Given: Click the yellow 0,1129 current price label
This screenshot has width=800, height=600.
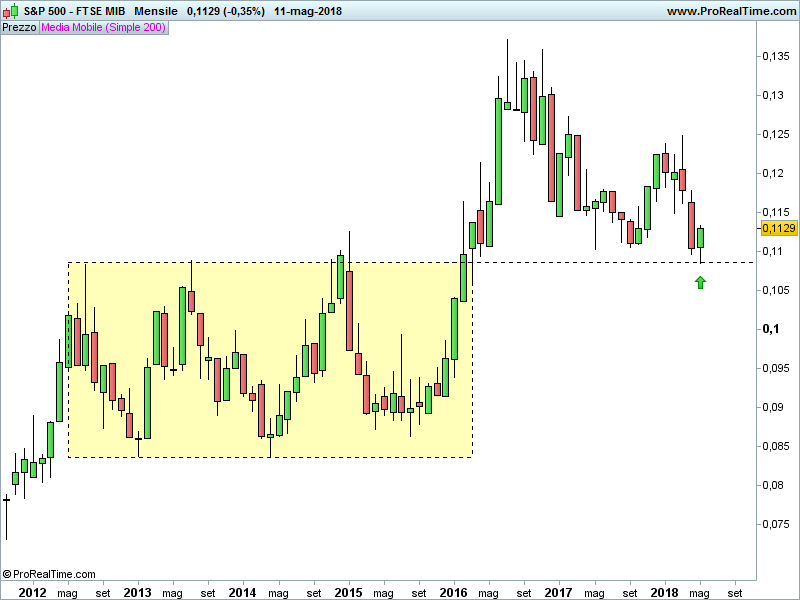Looking at the screenshot, I should 779,228.
